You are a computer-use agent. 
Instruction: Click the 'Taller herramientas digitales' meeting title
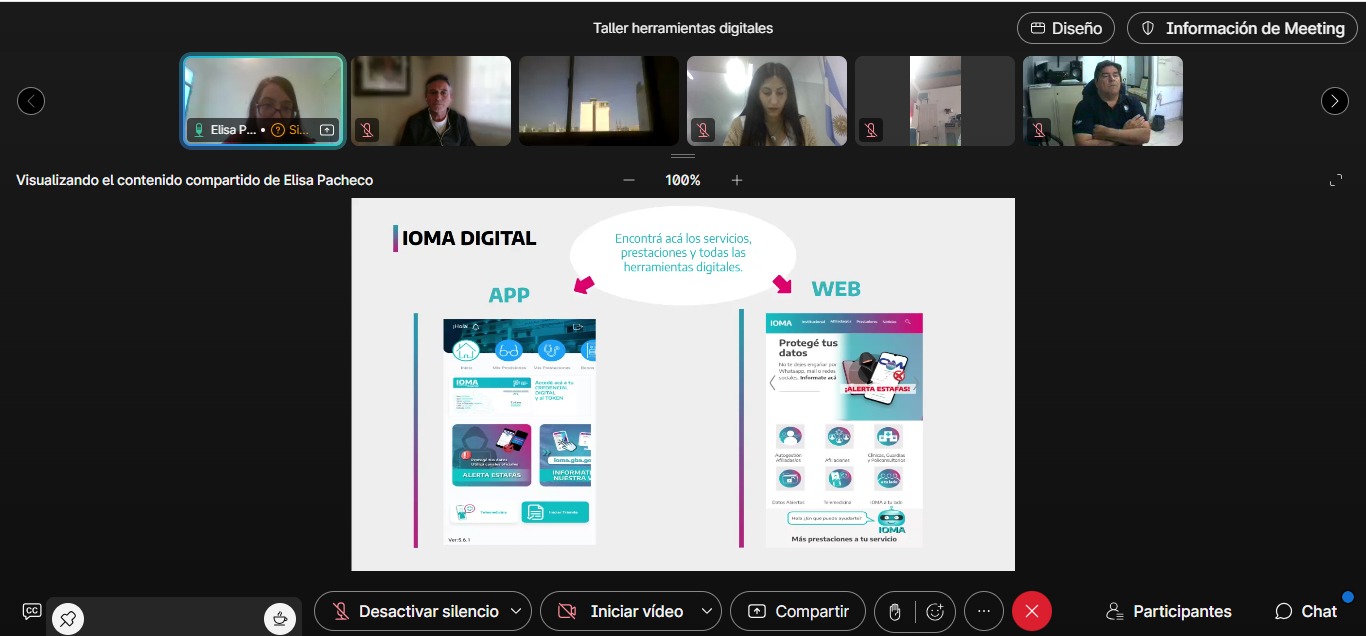click(x=683, y=28)
